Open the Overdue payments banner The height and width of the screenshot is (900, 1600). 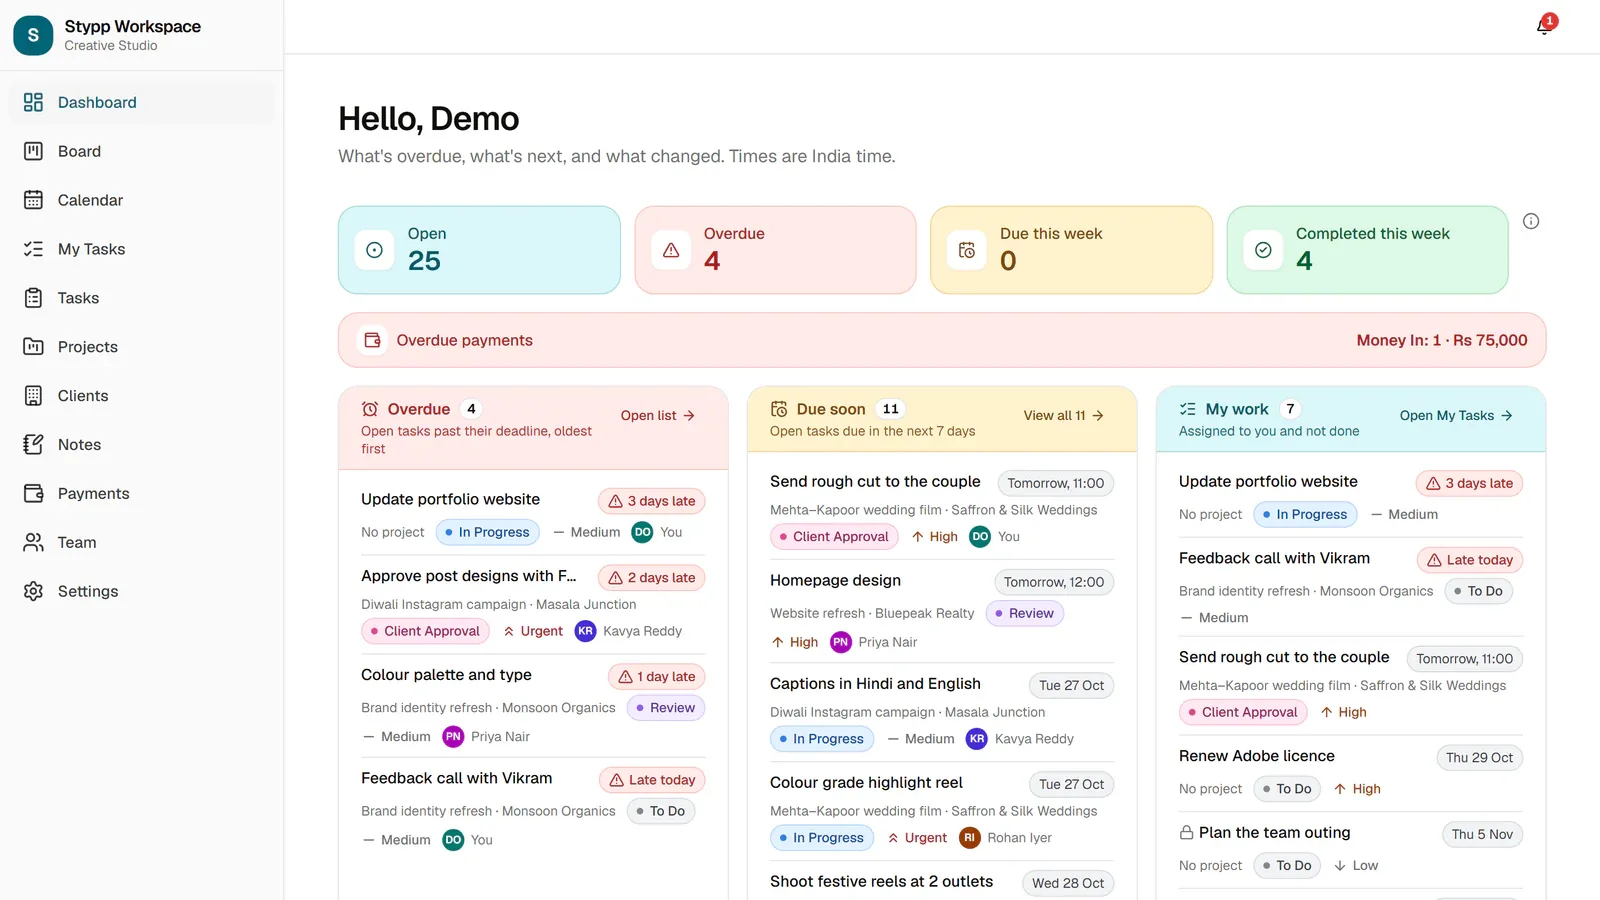pos(942,340)
